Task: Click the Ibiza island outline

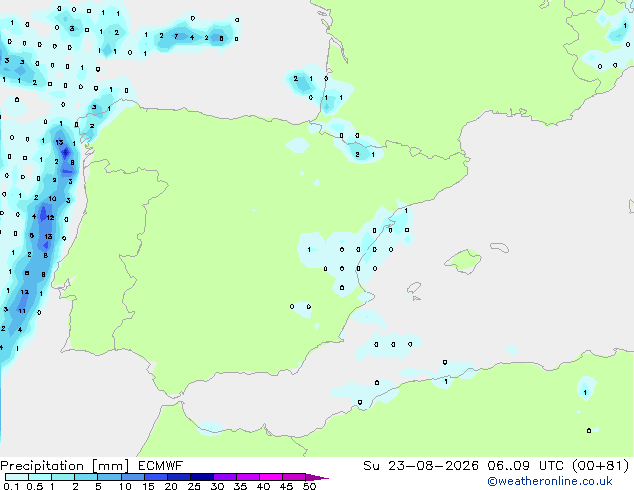Action: pos(414,288)
